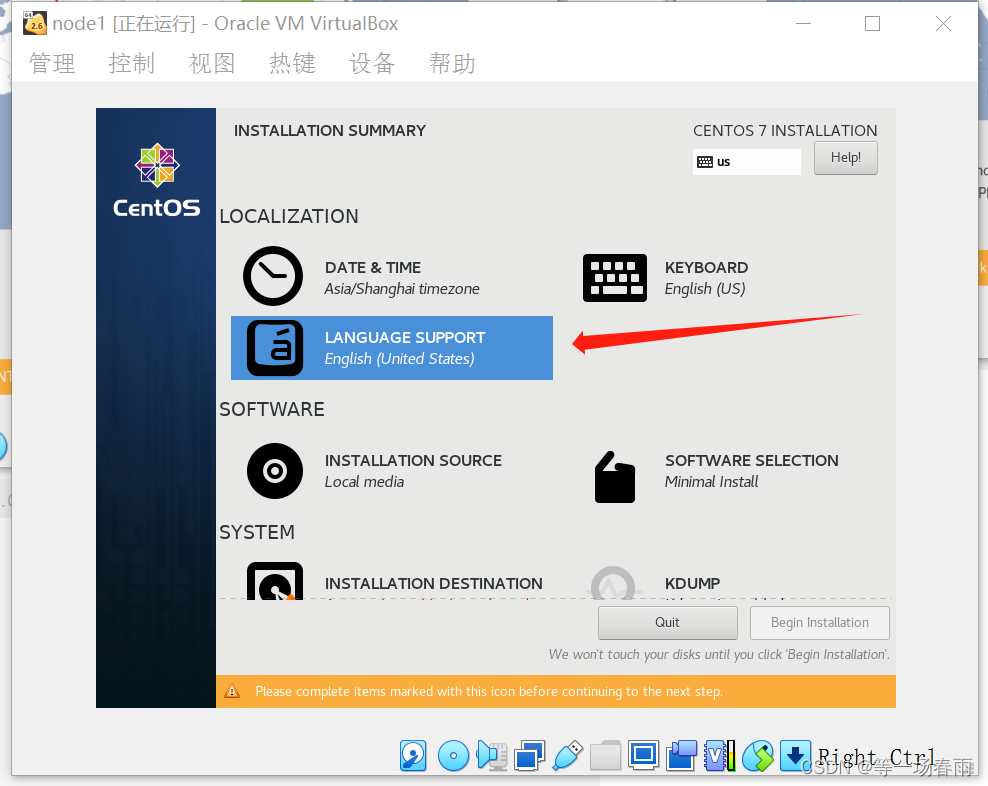Click 'Right Ctrl' host key text

click(x=876, y=756)
